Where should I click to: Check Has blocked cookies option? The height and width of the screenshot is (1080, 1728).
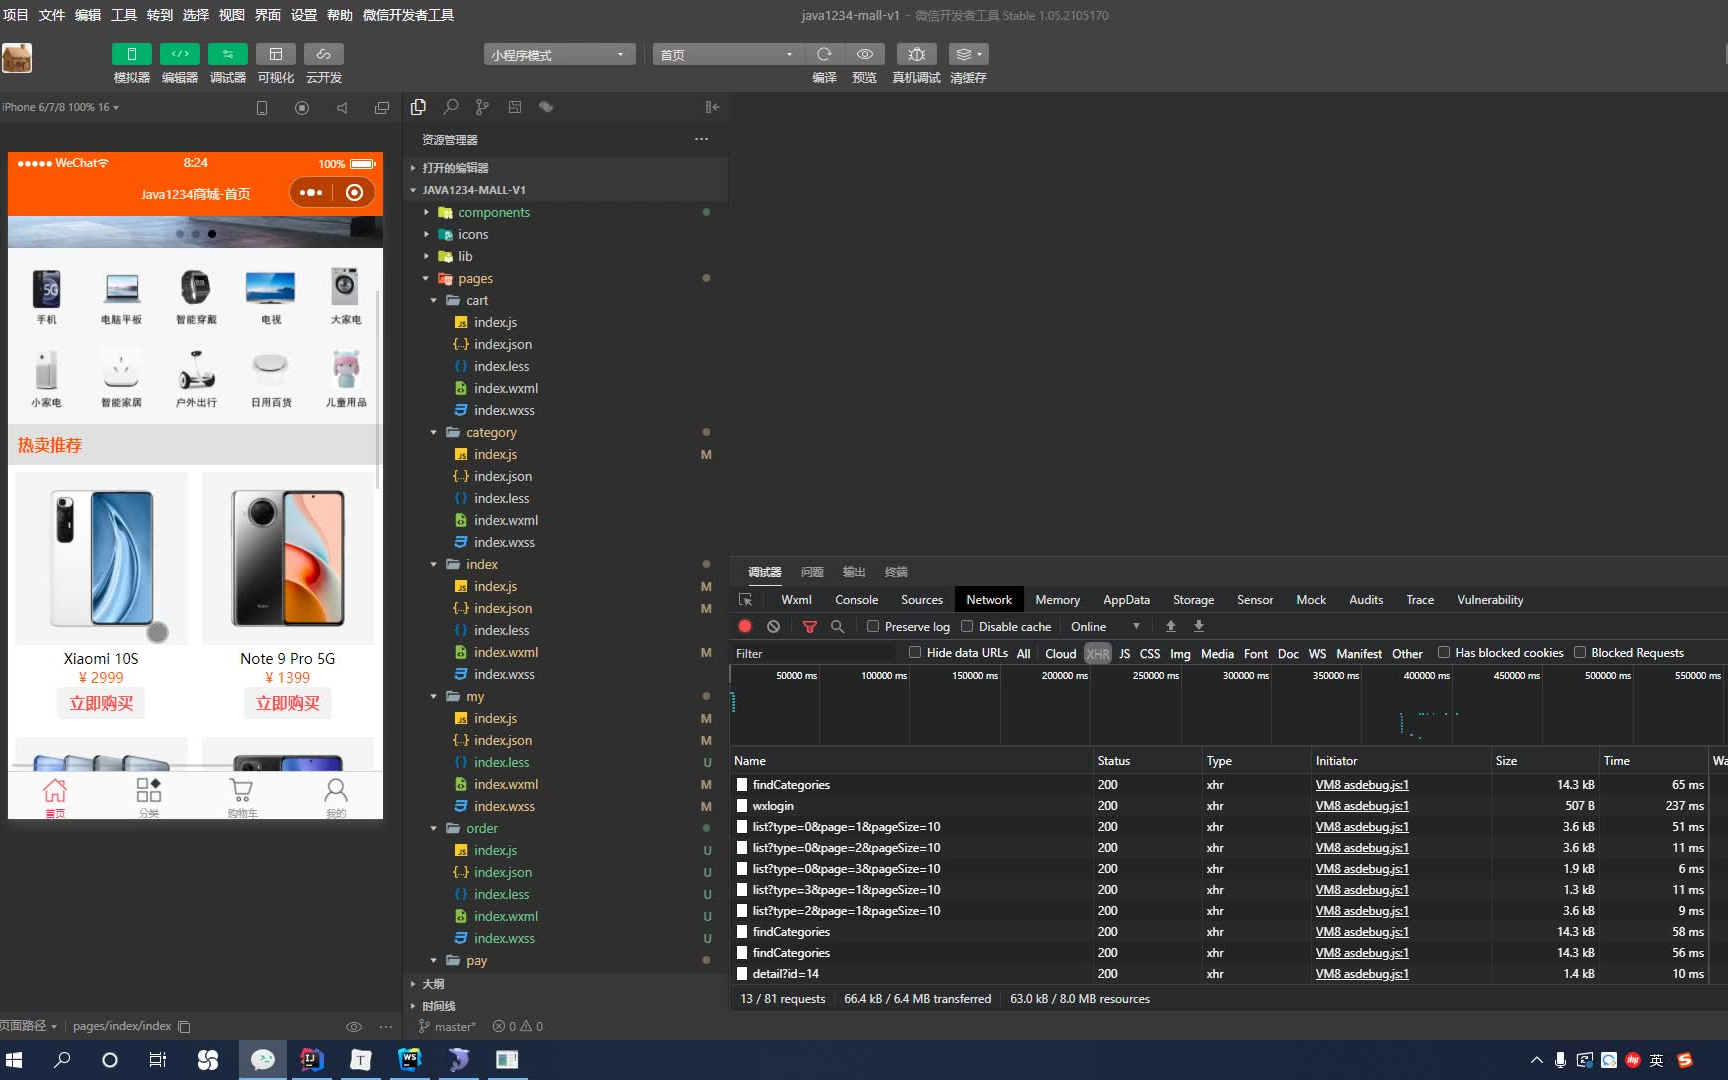(x=1444, y=652)
